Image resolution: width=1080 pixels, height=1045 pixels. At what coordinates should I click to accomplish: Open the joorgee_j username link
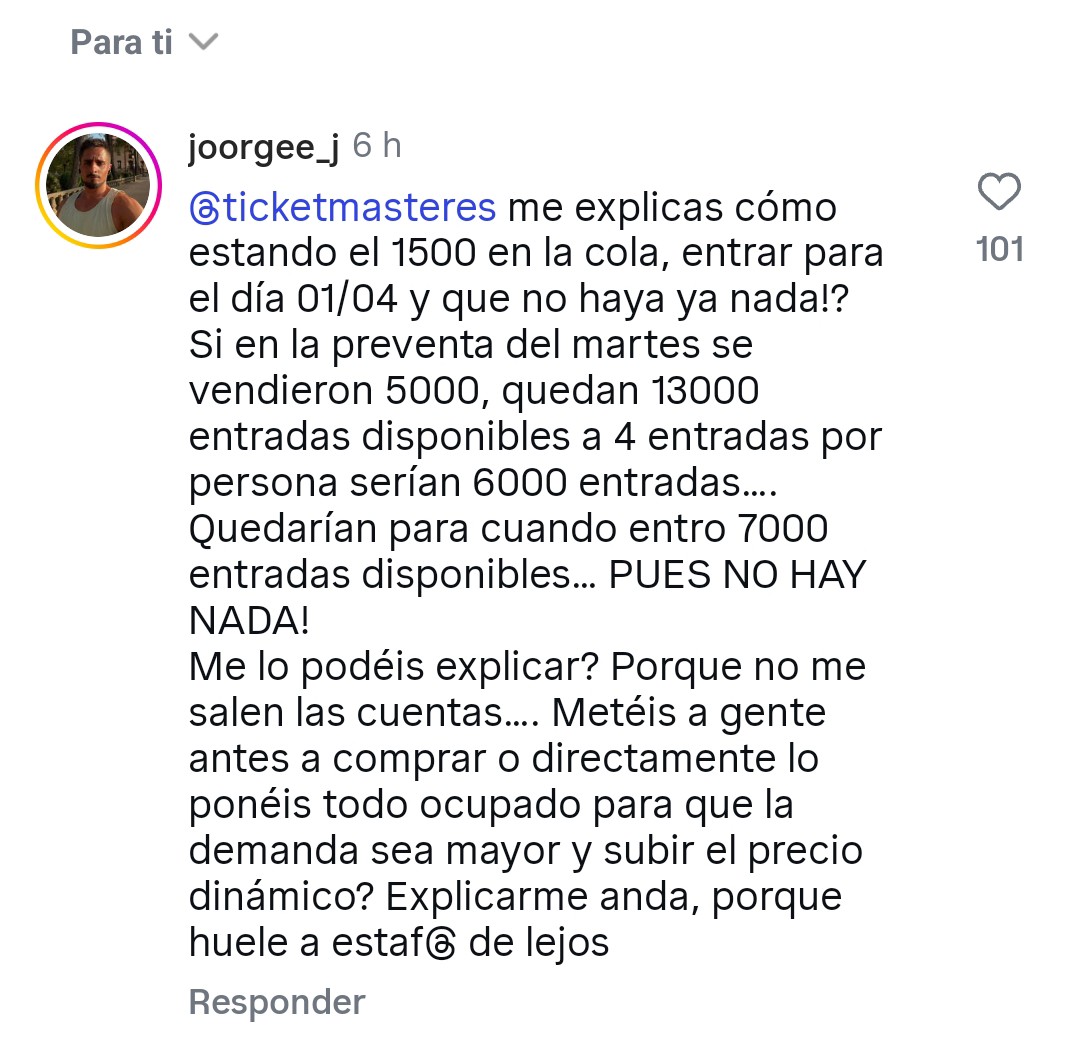(x=263, y=147)
